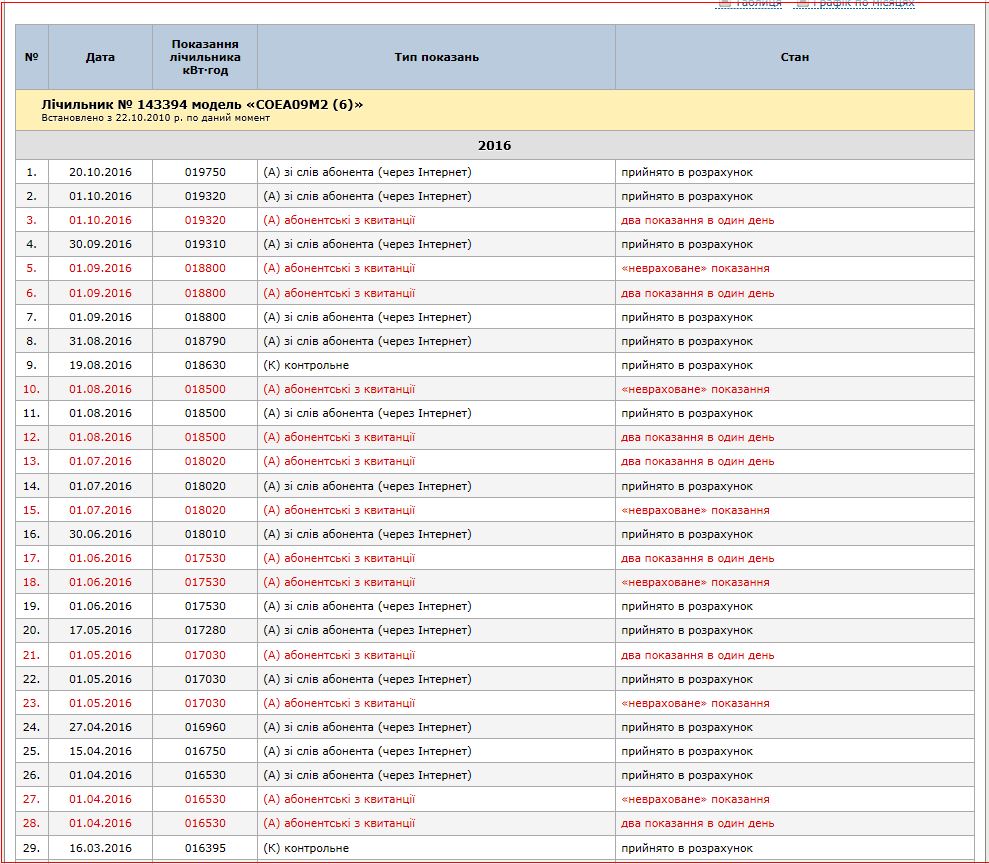Click reading 018010 in row 16
The image size is (989, 864).
click(x=205, y=534)
